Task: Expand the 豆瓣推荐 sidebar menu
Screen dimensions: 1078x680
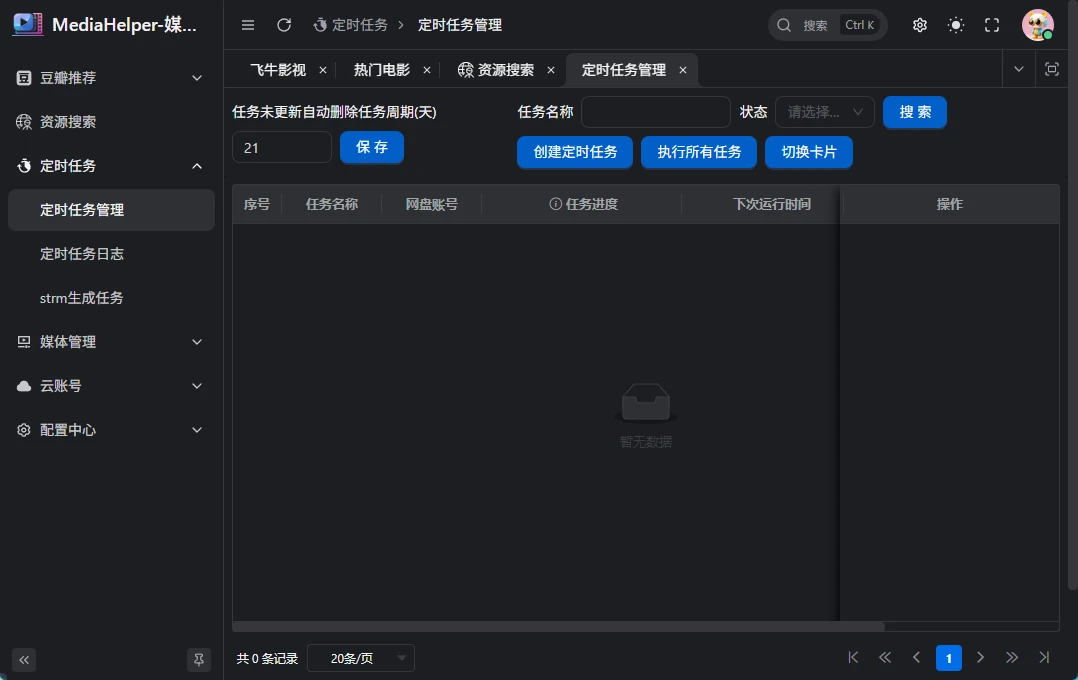Action: pos(111,78)
